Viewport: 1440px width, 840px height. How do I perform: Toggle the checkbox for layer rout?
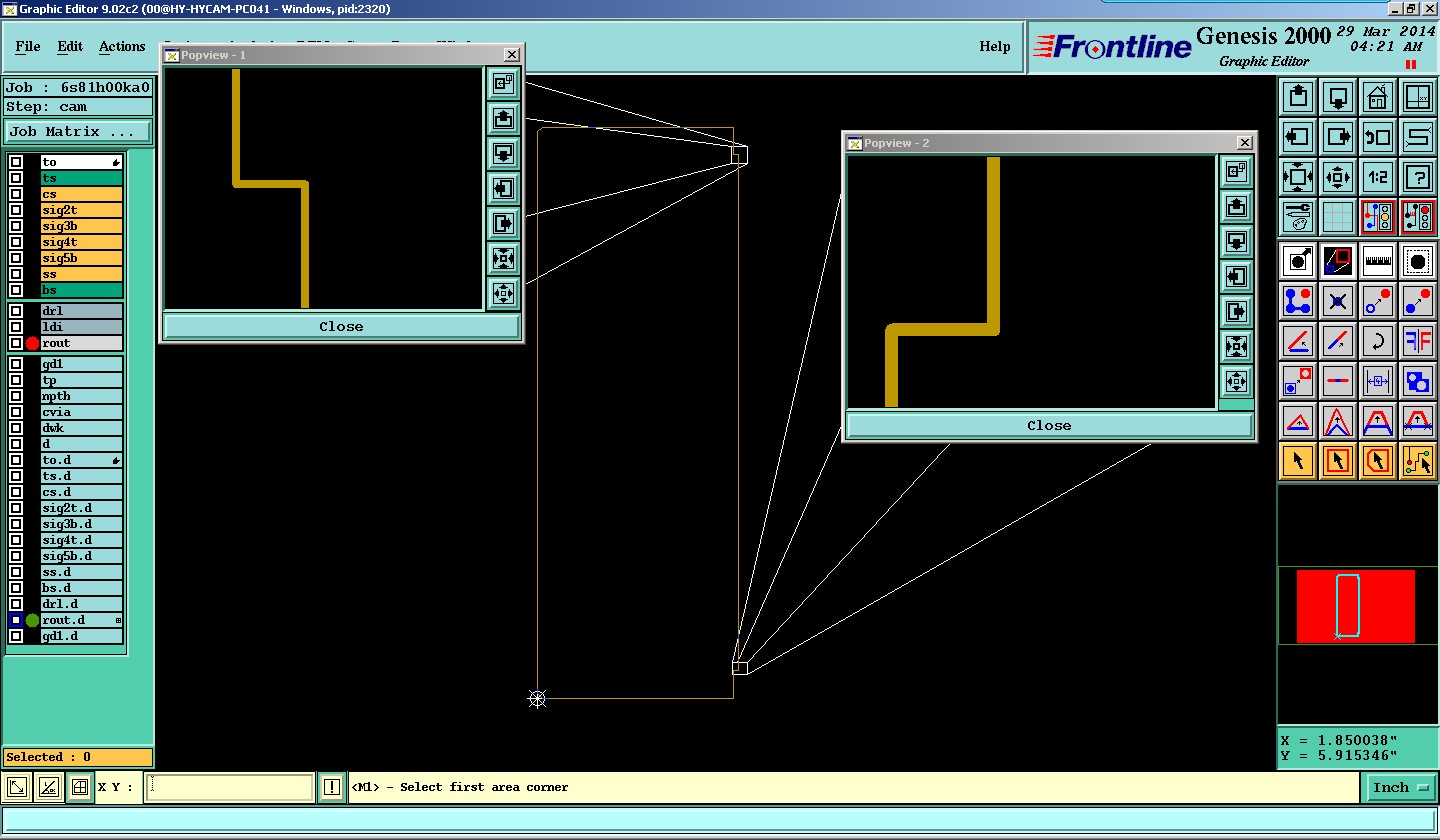[16, 343]
